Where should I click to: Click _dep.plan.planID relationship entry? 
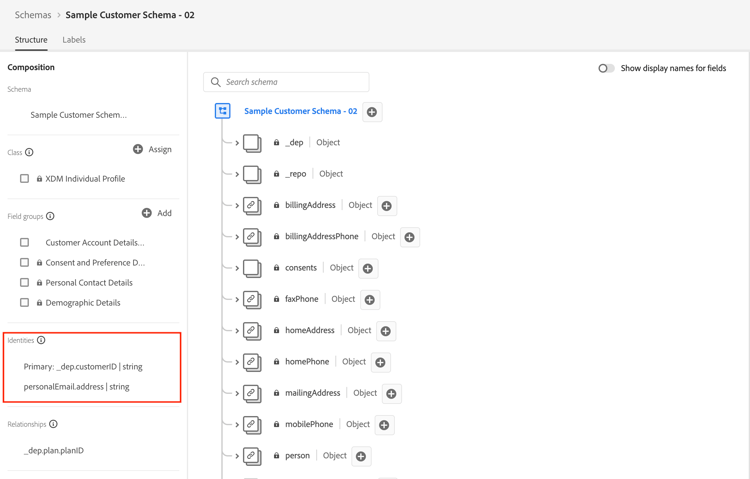54,450
